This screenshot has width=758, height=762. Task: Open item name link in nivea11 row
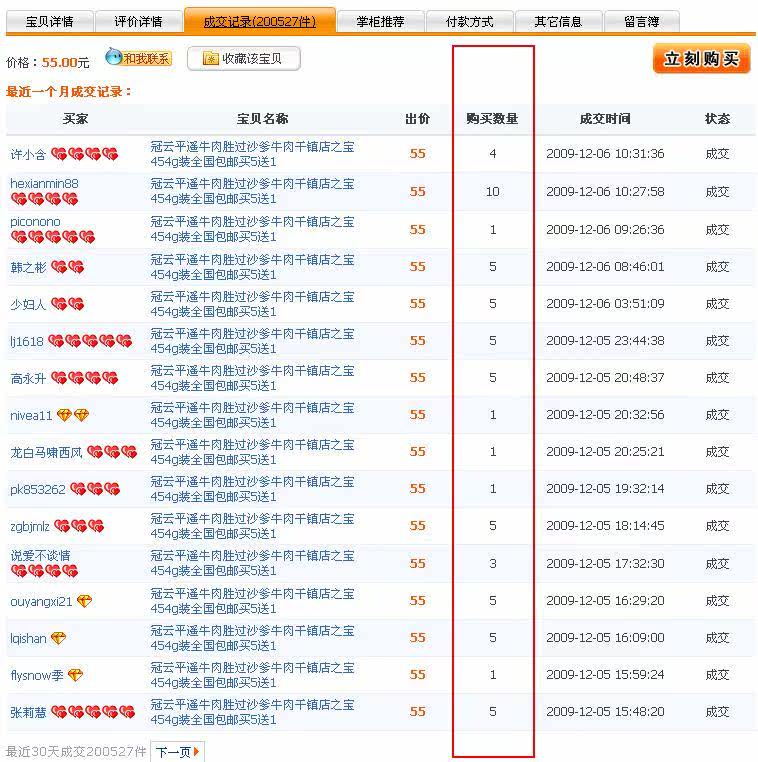coord(252,415)
